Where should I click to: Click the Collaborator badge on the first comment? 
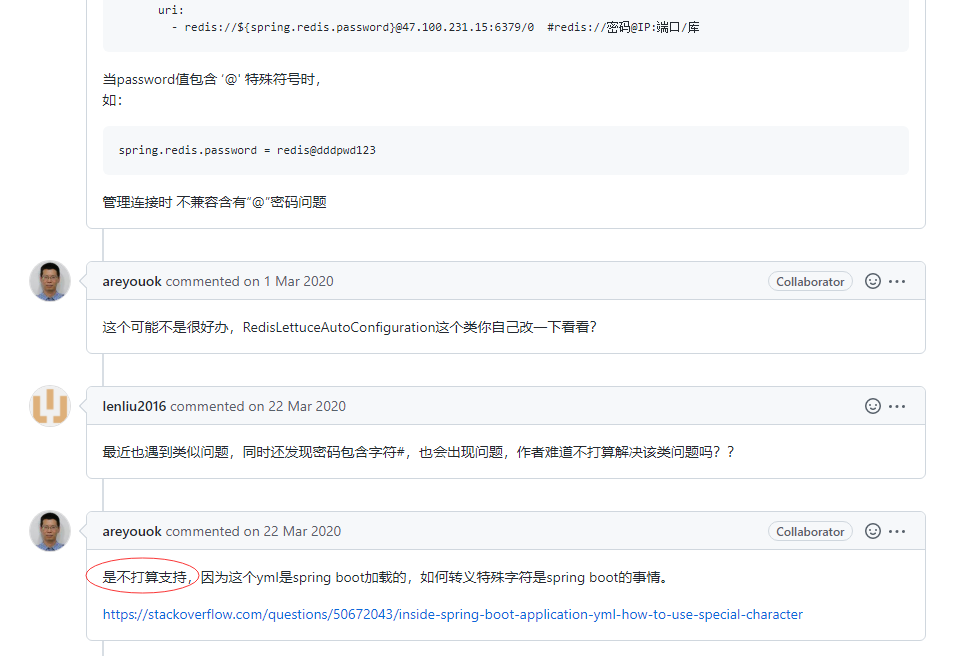(810, 281)
